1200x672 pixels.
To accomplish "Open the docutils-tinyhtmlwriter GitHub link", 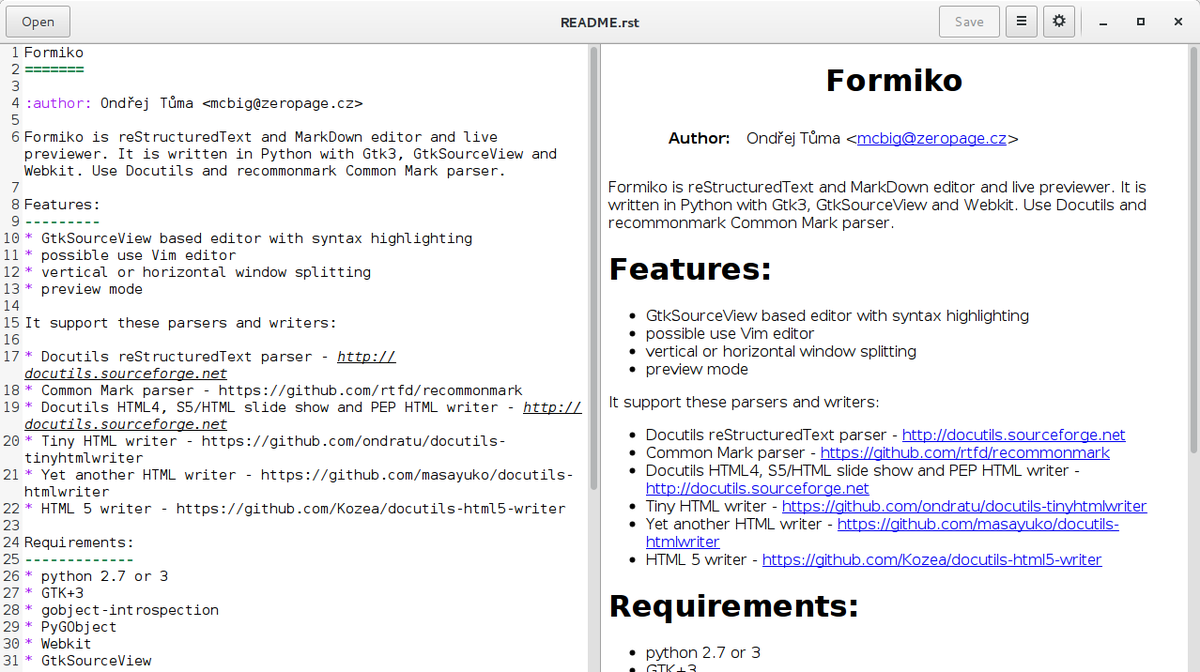I will (964, 506).
